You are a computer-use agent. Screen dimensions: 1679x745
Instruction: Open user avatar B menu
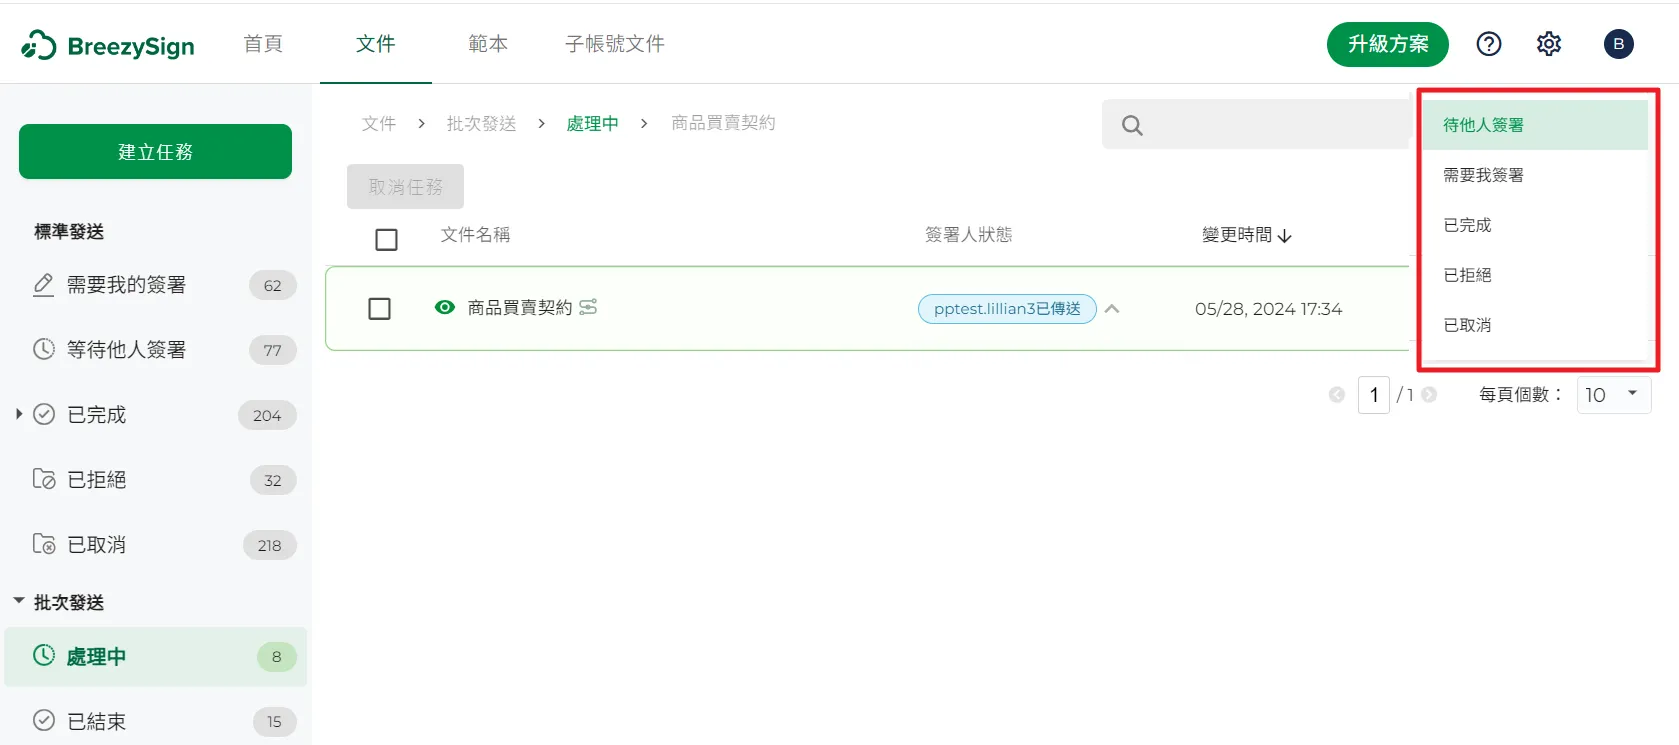(x=1618, y=44)
